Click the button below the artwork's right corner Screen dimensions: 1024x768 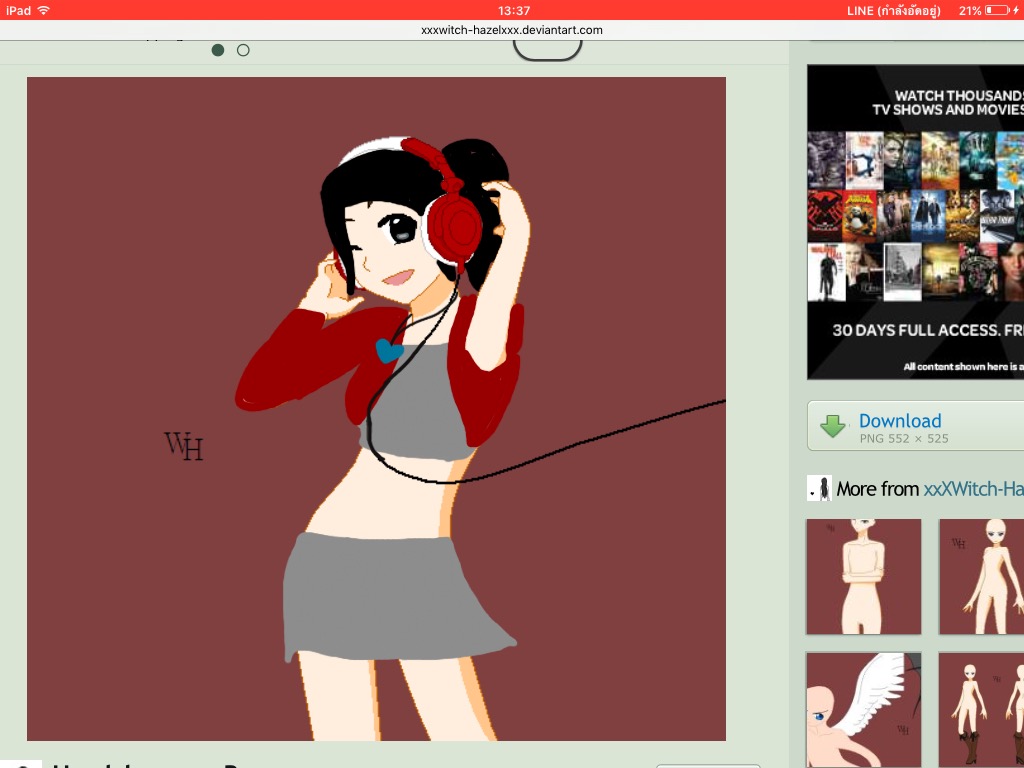pos(707,765)
